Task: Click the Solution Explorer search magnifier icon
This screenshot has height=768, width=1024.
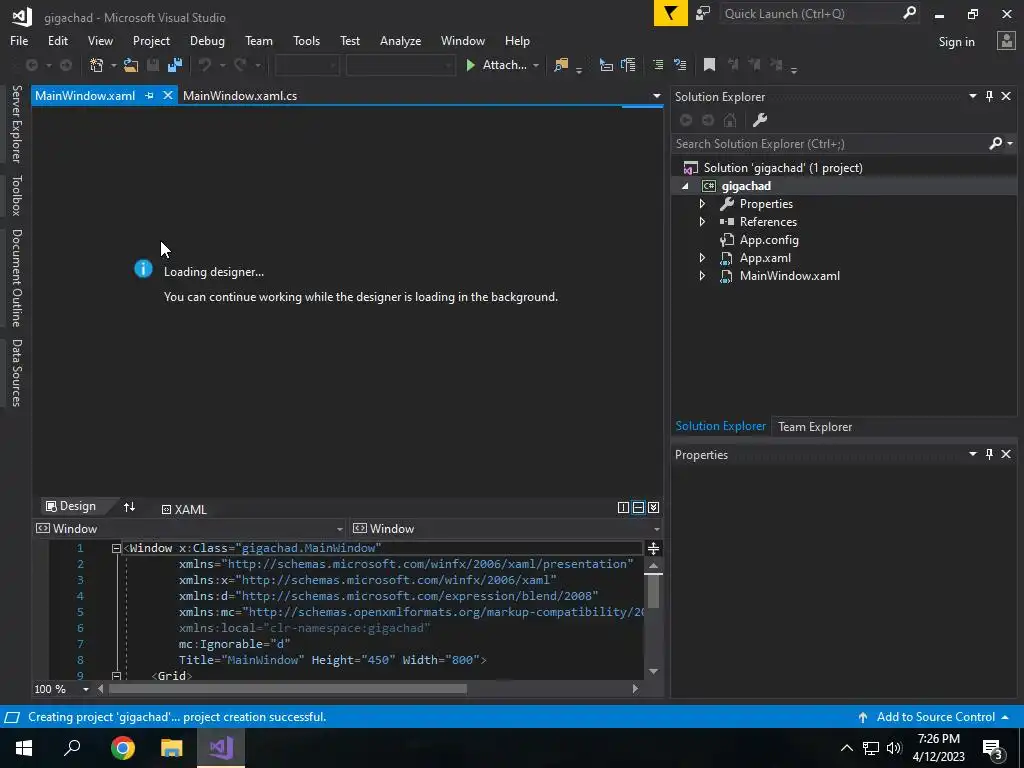Action: tap(995, 143)
